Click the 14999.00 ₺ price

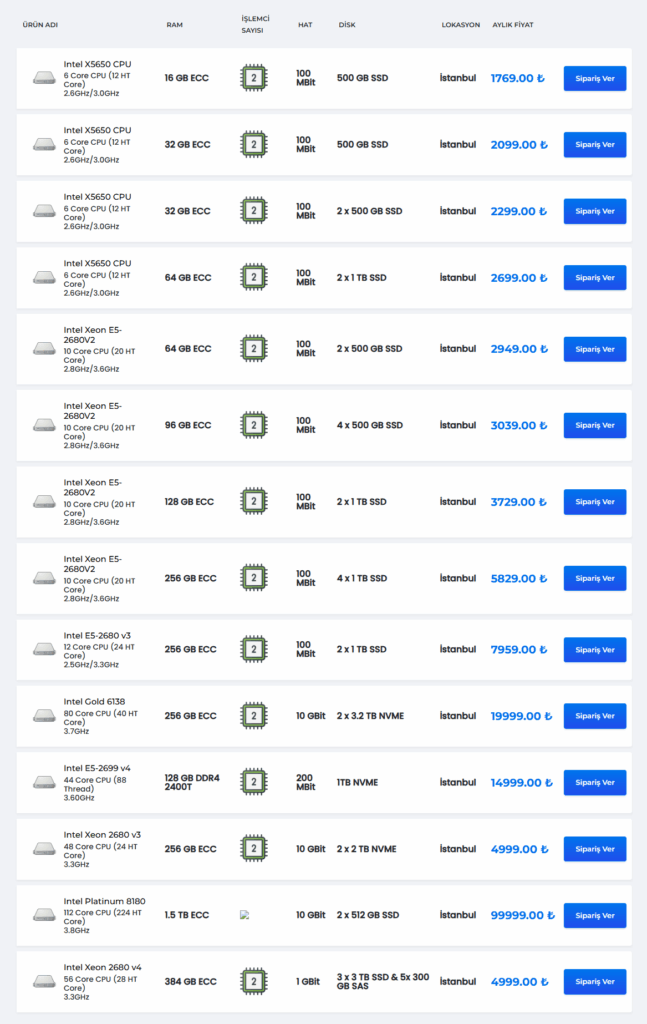tap(518, 783)
